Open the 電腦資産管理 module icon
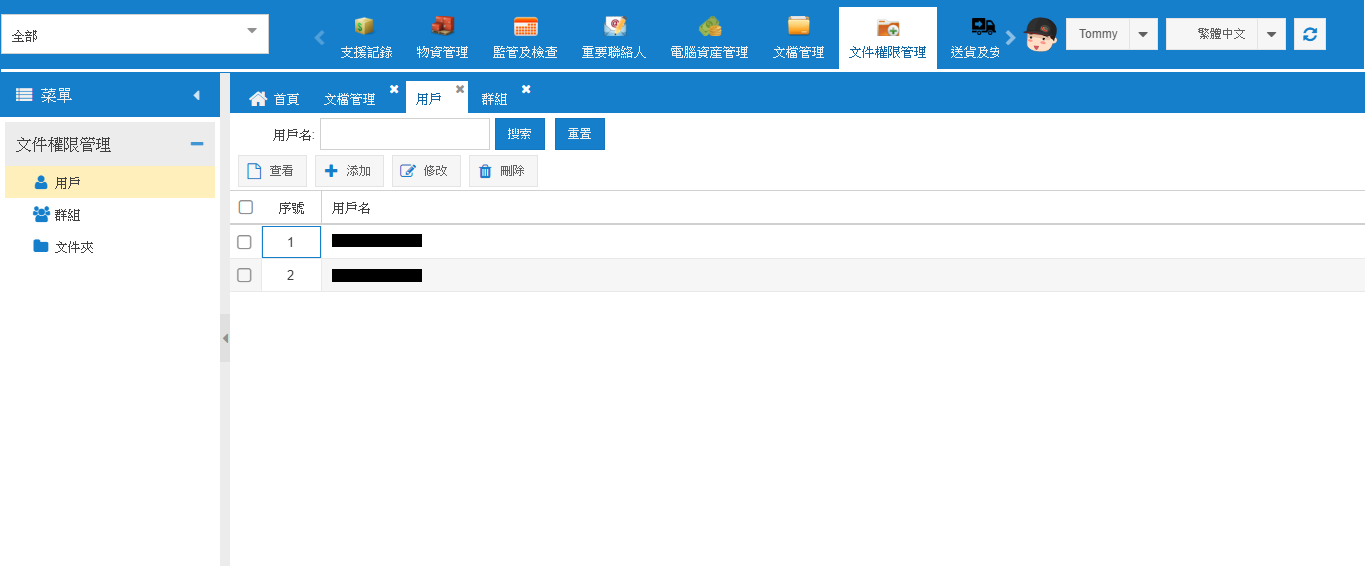This screenshot has width=1365, height=566. click(709, 27)
